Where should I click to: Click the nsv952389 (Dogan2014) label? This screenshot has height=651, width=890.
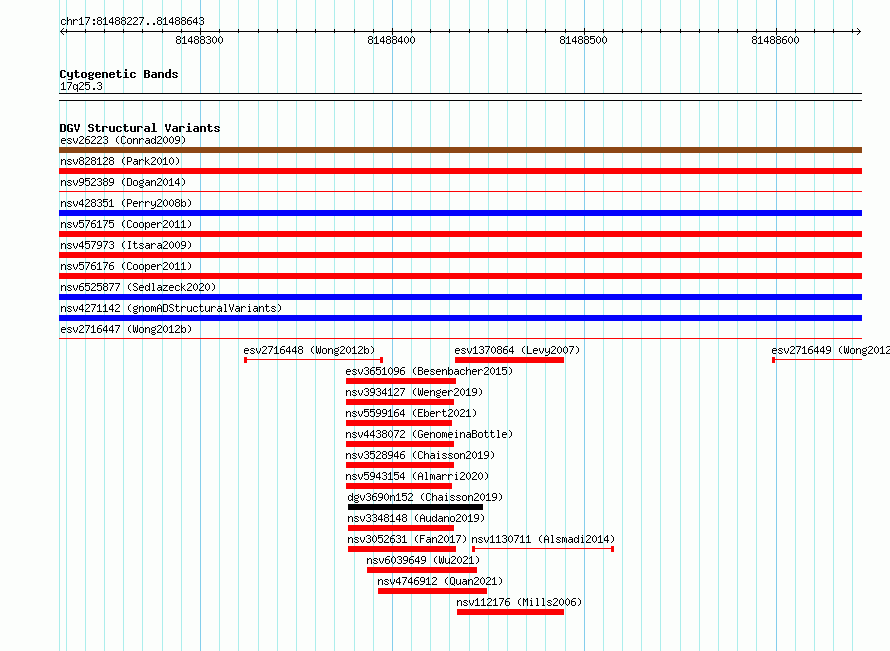tap(123, 182)
